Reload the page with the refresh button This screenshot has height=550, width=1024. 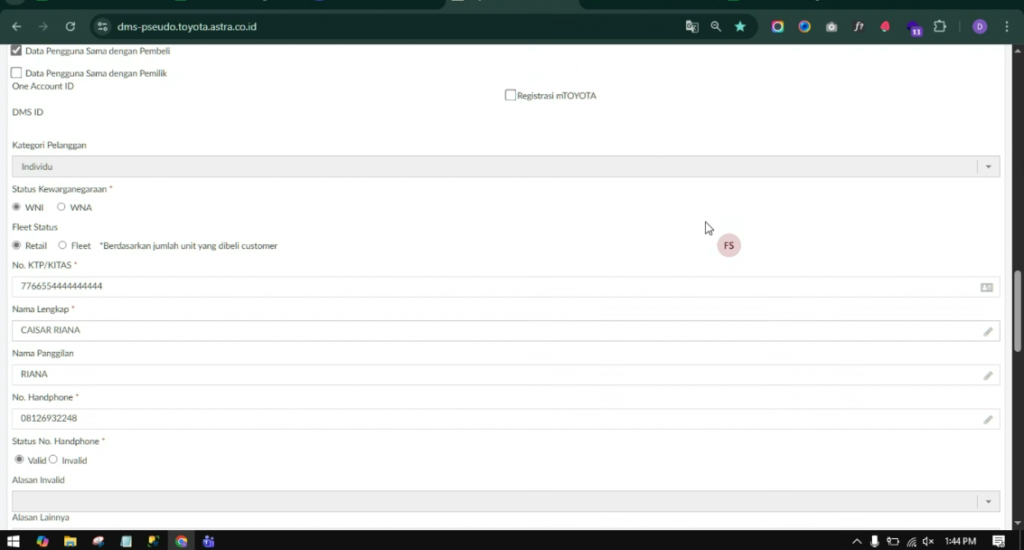pos(70,27)
